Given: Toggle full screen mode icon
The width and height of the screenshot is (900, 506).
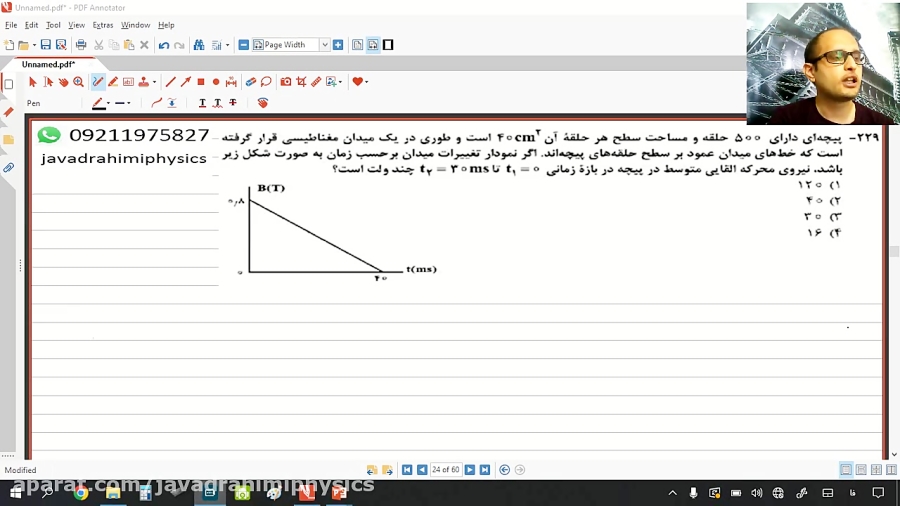Looking at the screenshot, I should pos(388,45).
